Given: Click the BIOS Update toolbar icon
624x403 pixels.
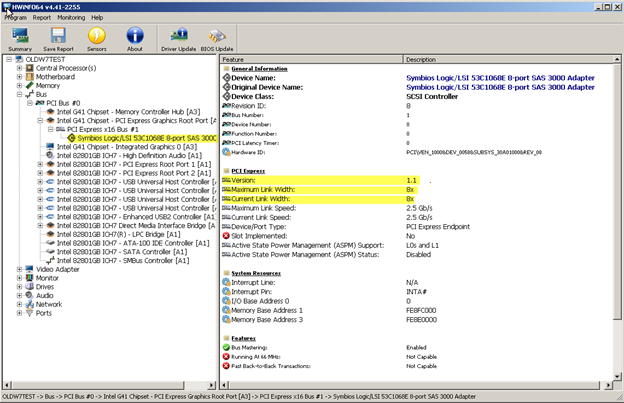Looking at the screenshot, I should 217,38.
